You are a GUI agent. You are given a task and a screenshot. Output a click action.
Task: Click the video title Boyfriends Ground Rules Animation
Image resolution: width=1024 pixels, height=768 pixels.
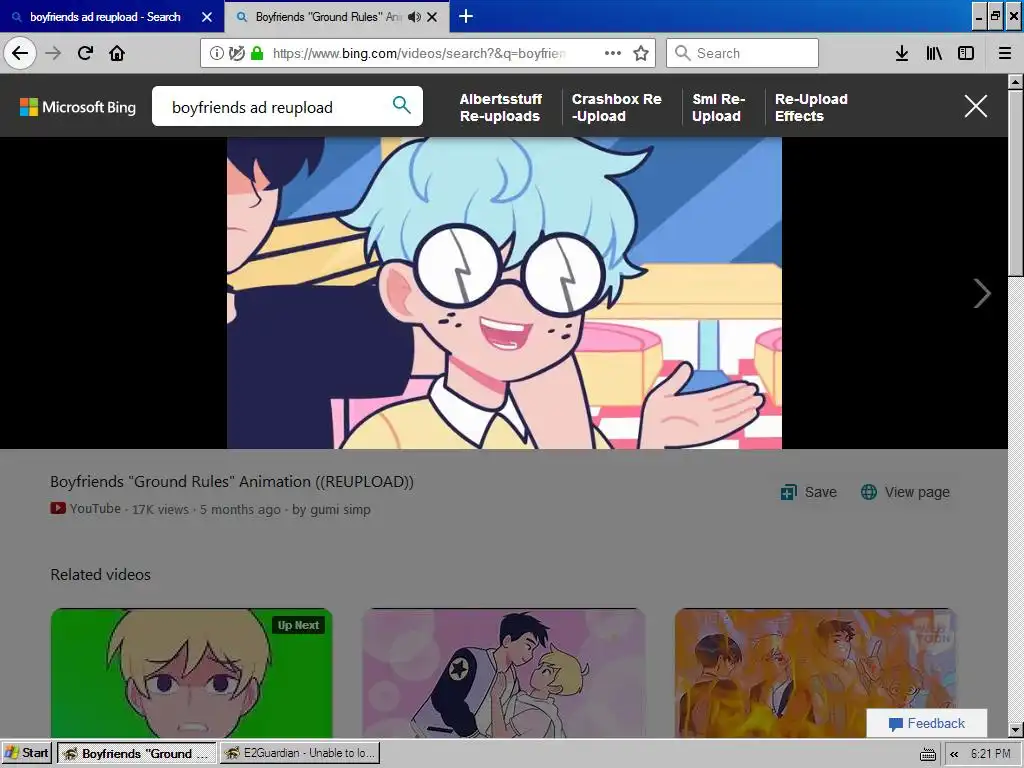[x=232, y=482]
